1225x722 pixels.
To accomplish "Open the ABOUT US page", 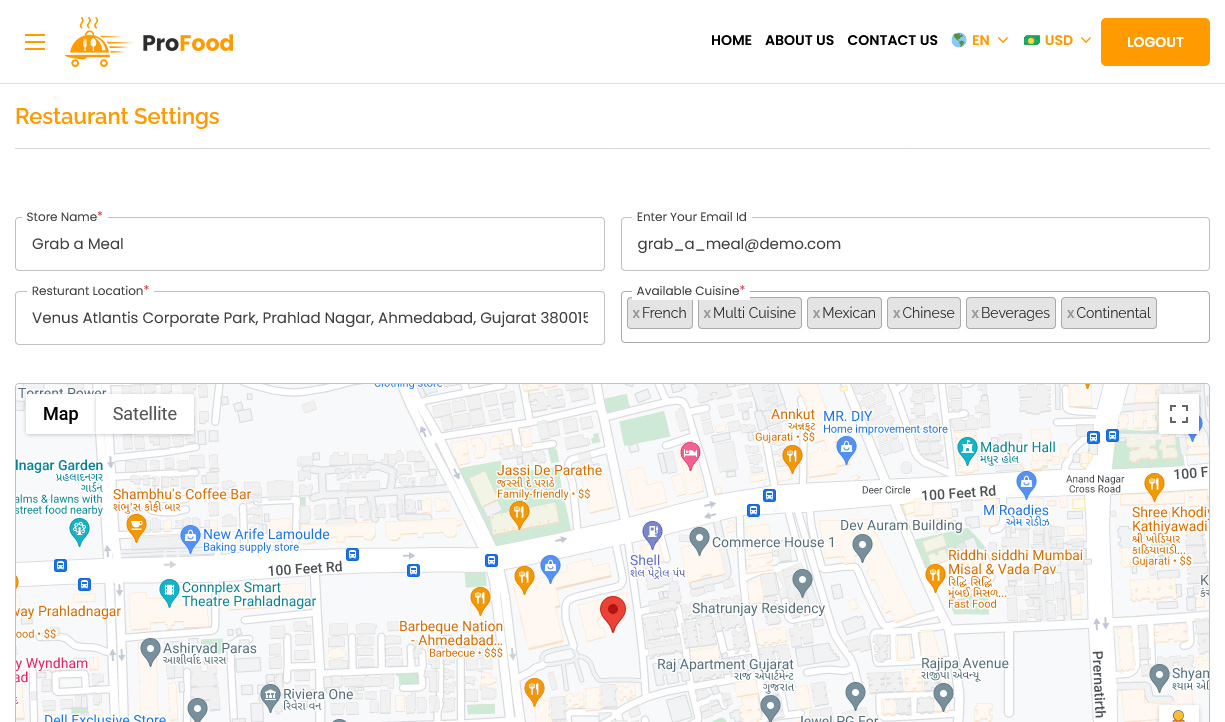I will pos(799,41).
